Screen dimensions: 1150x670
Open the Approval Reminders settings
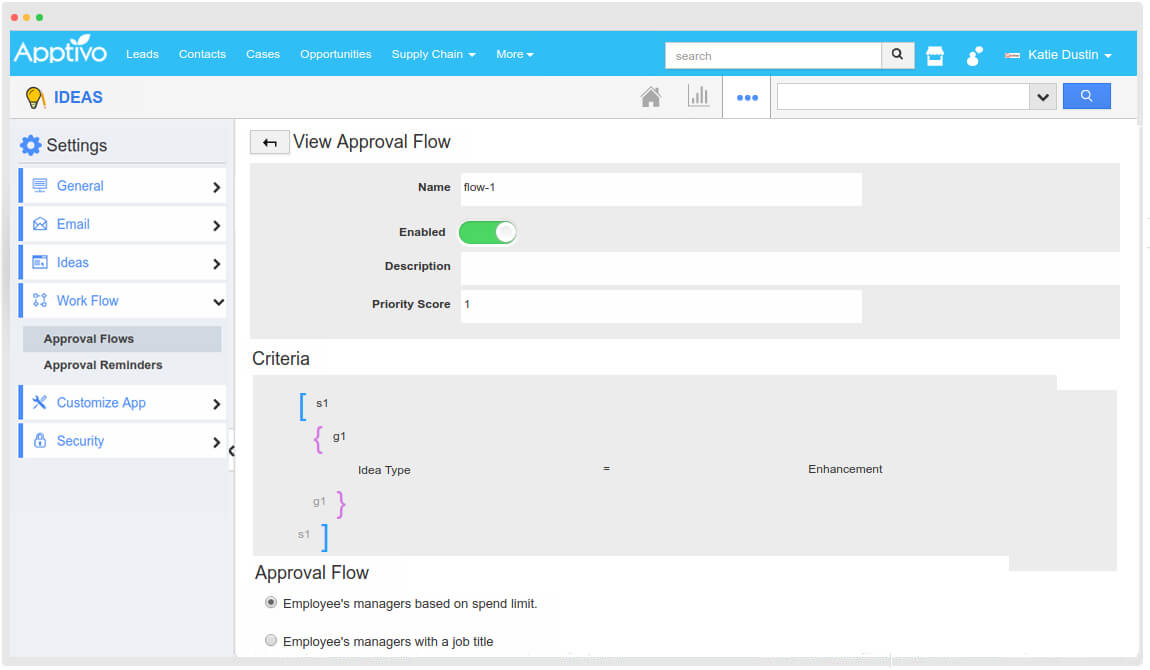(102, 365)
